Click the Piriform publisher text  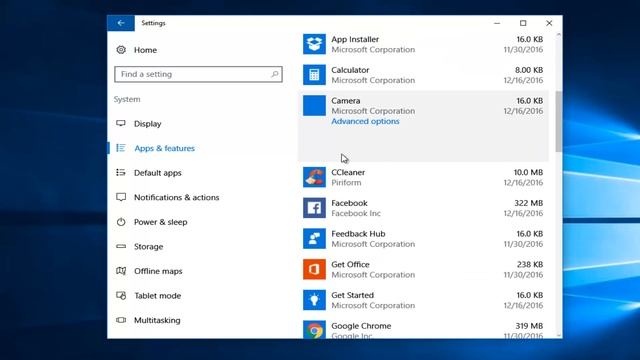tap(346, 182)
